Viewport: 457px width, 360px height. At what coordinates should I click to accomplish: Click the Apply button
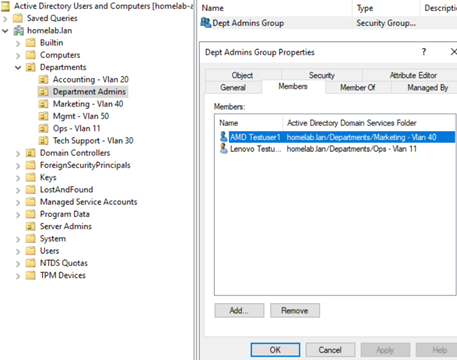(385, 350)
